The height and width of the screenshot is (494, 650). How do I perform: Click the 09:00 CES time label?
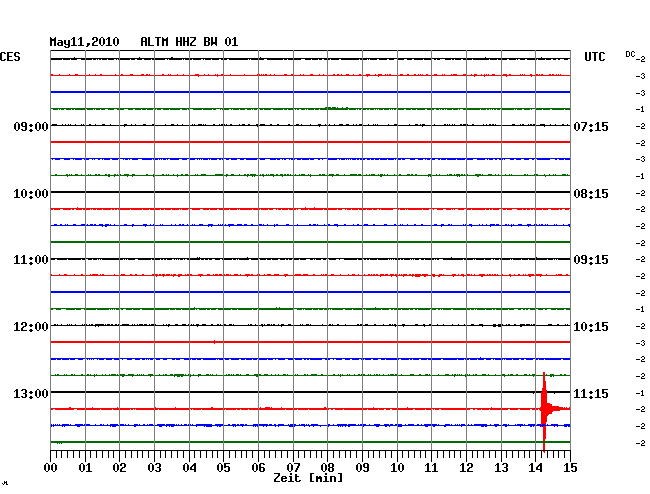tap(31, 126)
